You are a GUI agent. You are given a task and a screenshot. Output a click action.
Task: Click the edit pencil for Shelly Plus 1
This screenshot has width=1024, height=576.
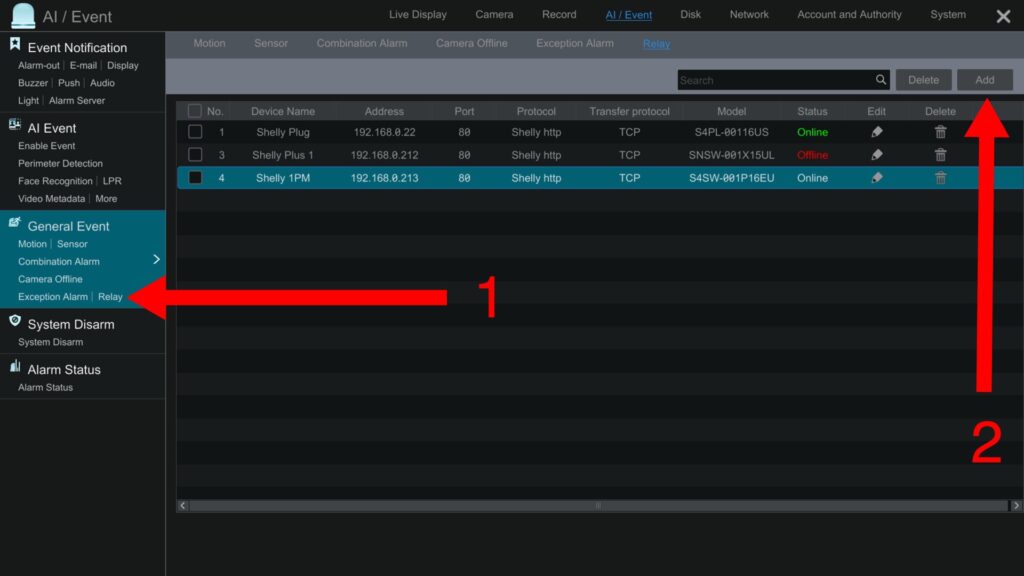point(876,155)
